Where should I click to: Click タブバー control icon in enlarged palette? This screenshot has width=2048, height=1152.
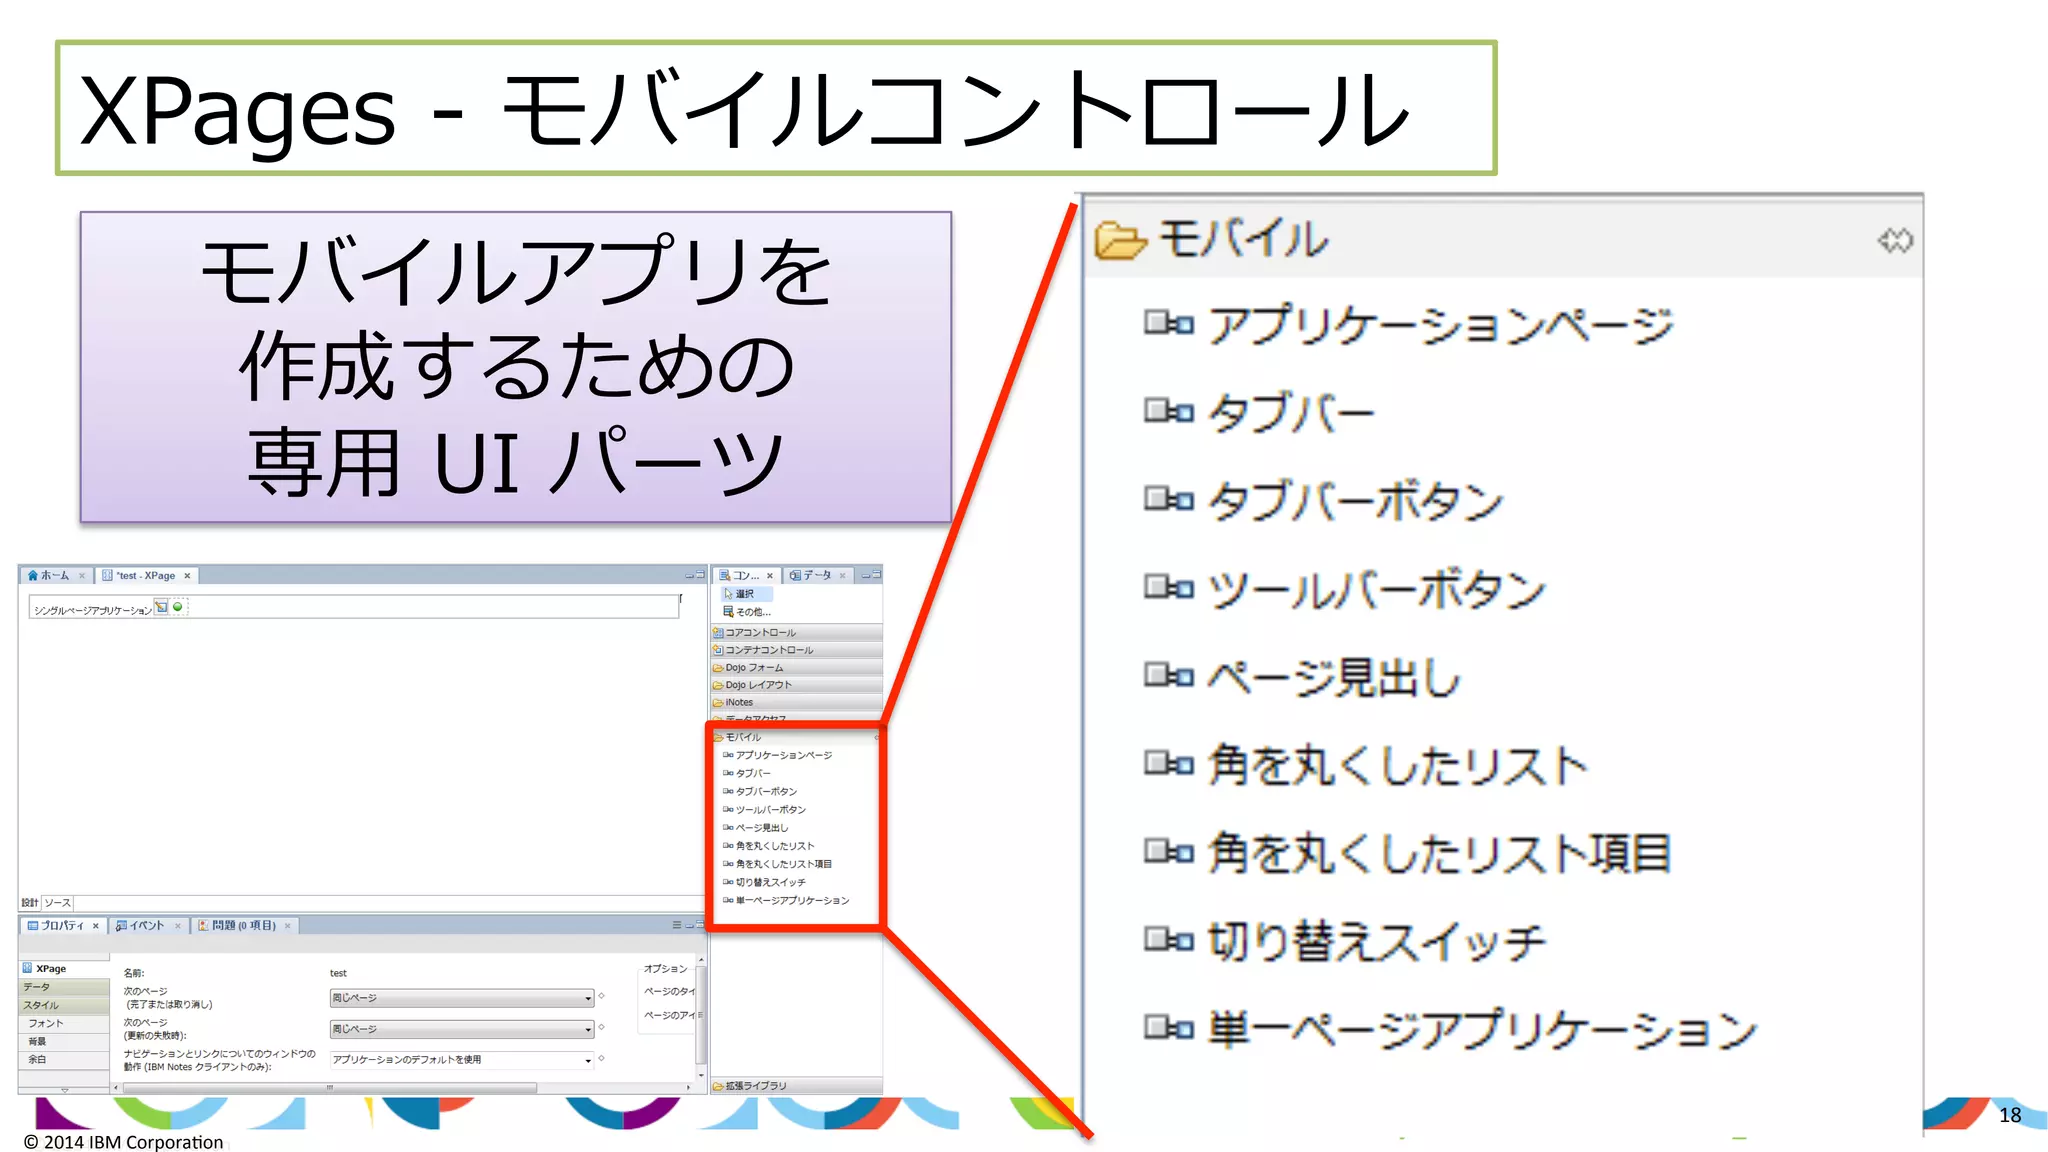[1169, 411]
